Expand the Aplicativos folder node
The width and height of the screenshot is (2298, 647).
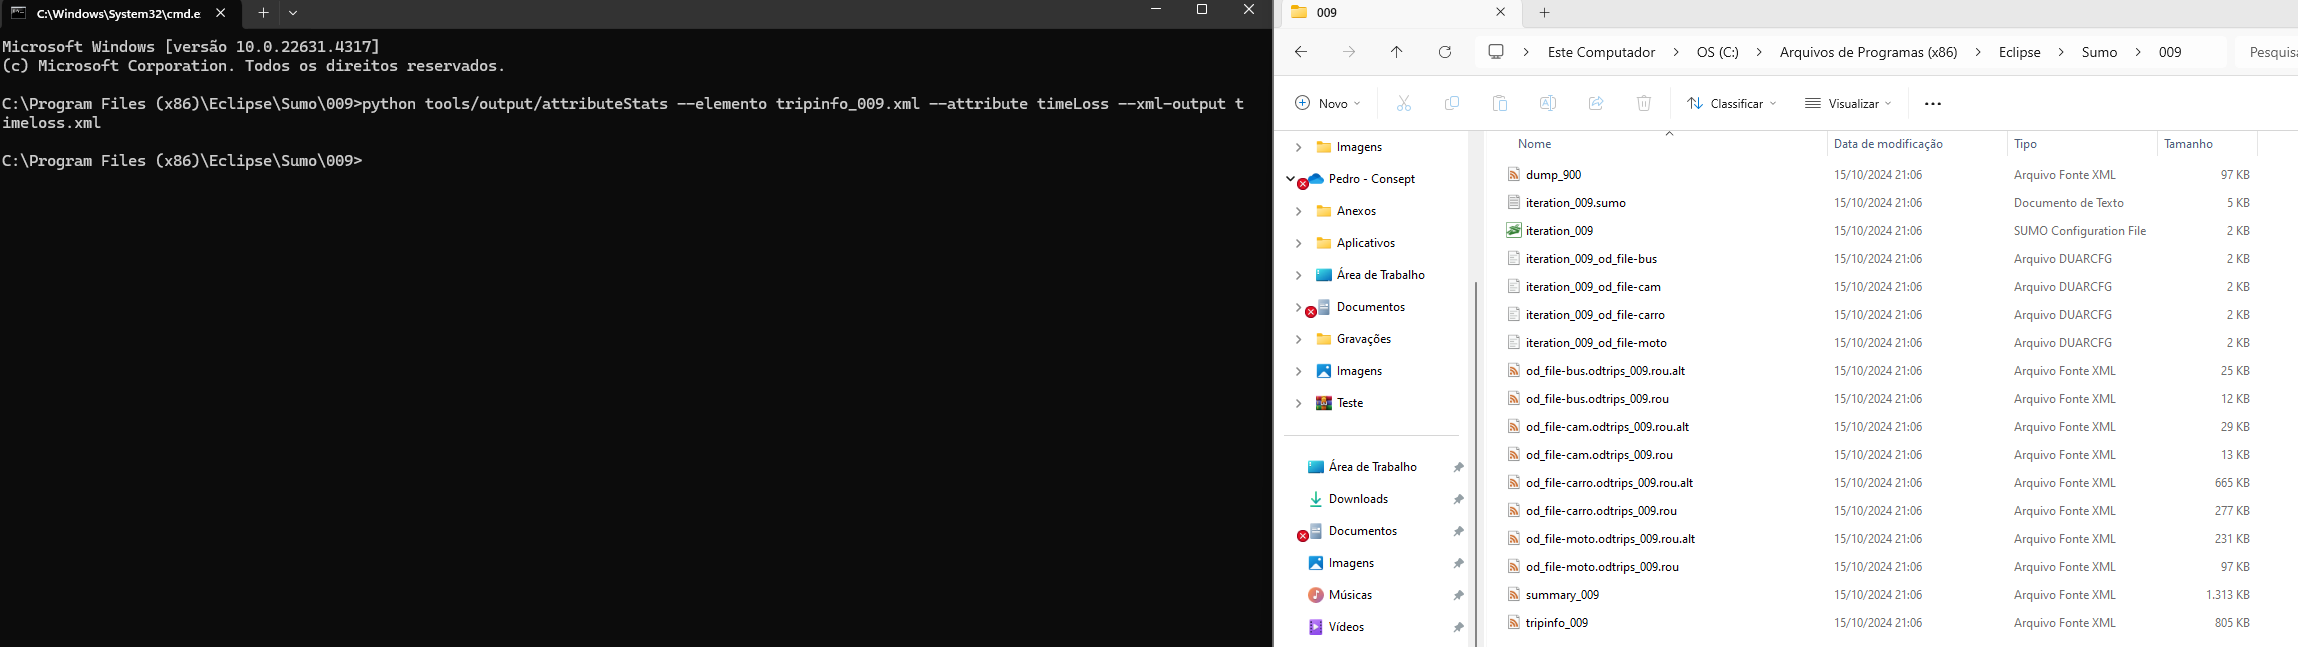(1298, 243)
